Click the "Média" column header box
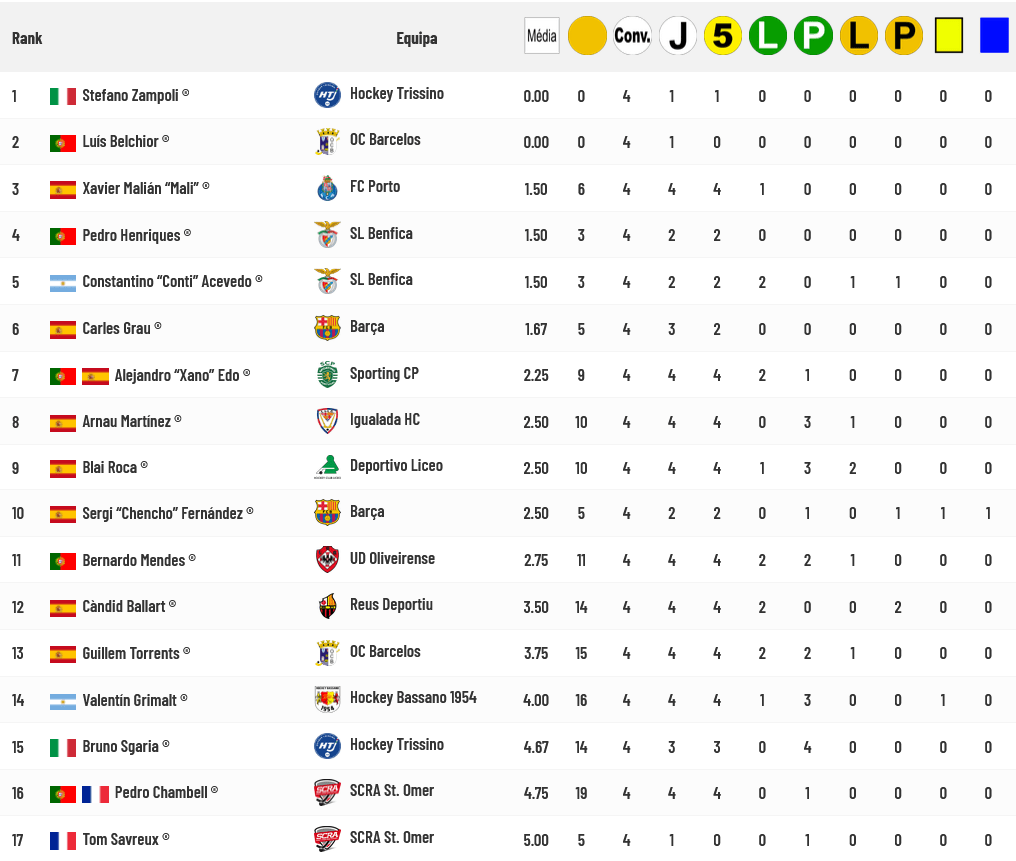Image resolution: width=1016 pixels, height=861 pixels. (541, 36)
